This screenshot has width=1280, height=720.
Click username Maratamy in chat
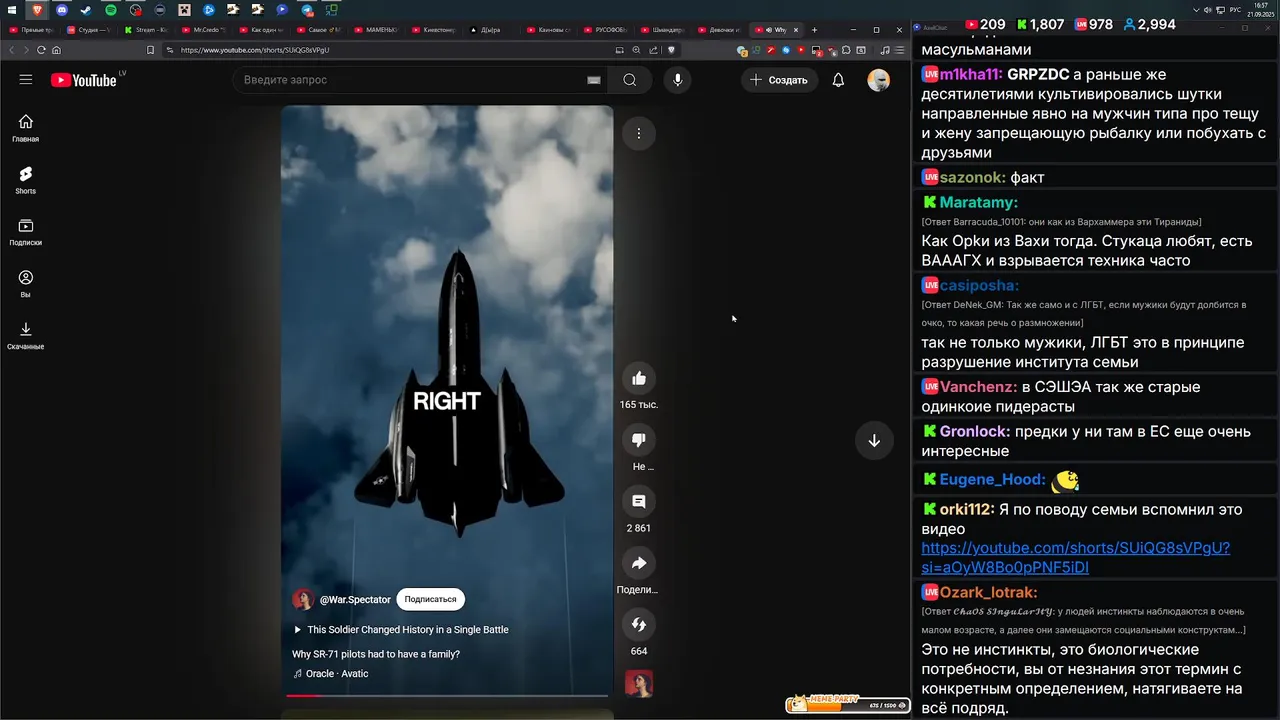978,202
